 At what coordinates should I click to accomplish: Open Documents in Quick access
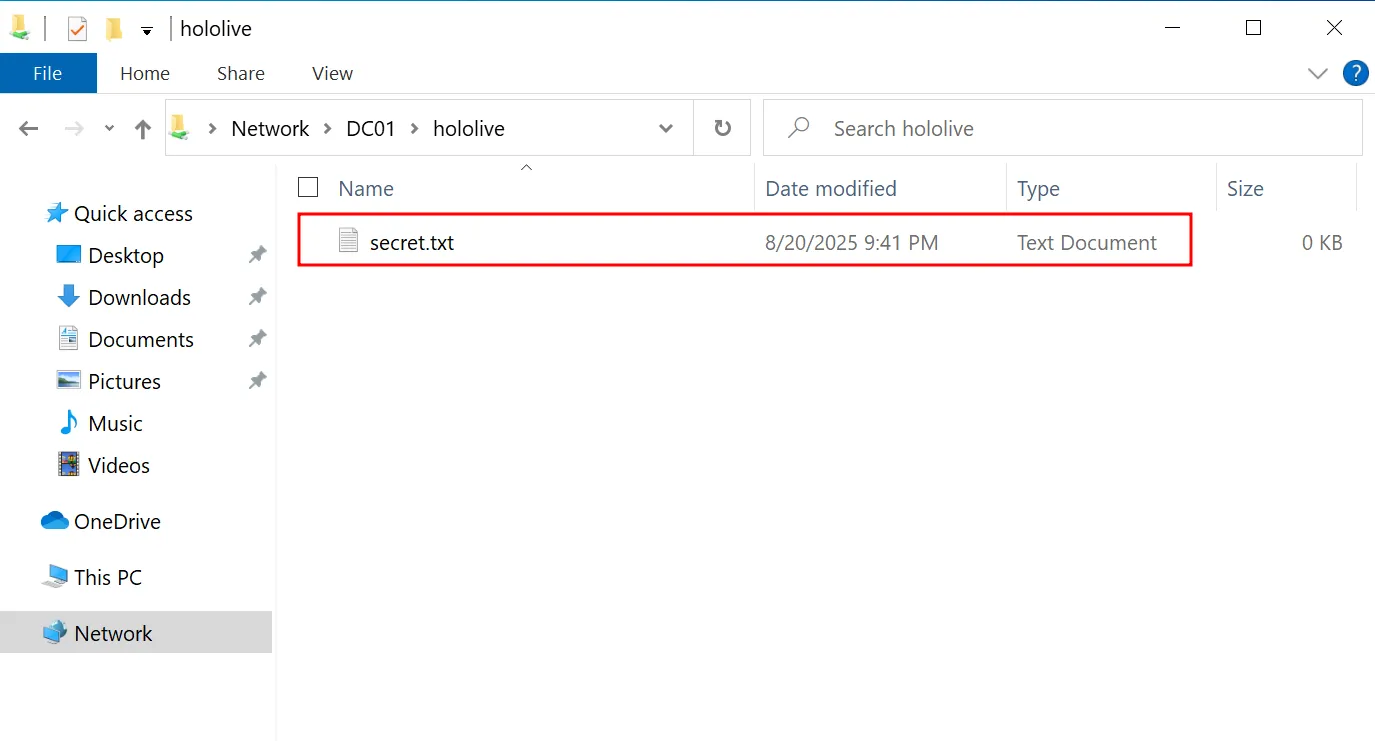(x=141, y=339)
